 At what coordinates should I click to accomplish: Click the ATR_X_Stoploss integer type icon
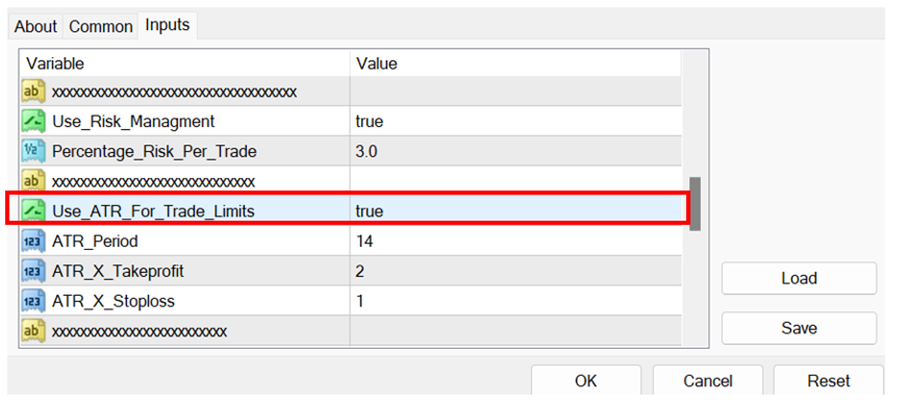[33, 301]
